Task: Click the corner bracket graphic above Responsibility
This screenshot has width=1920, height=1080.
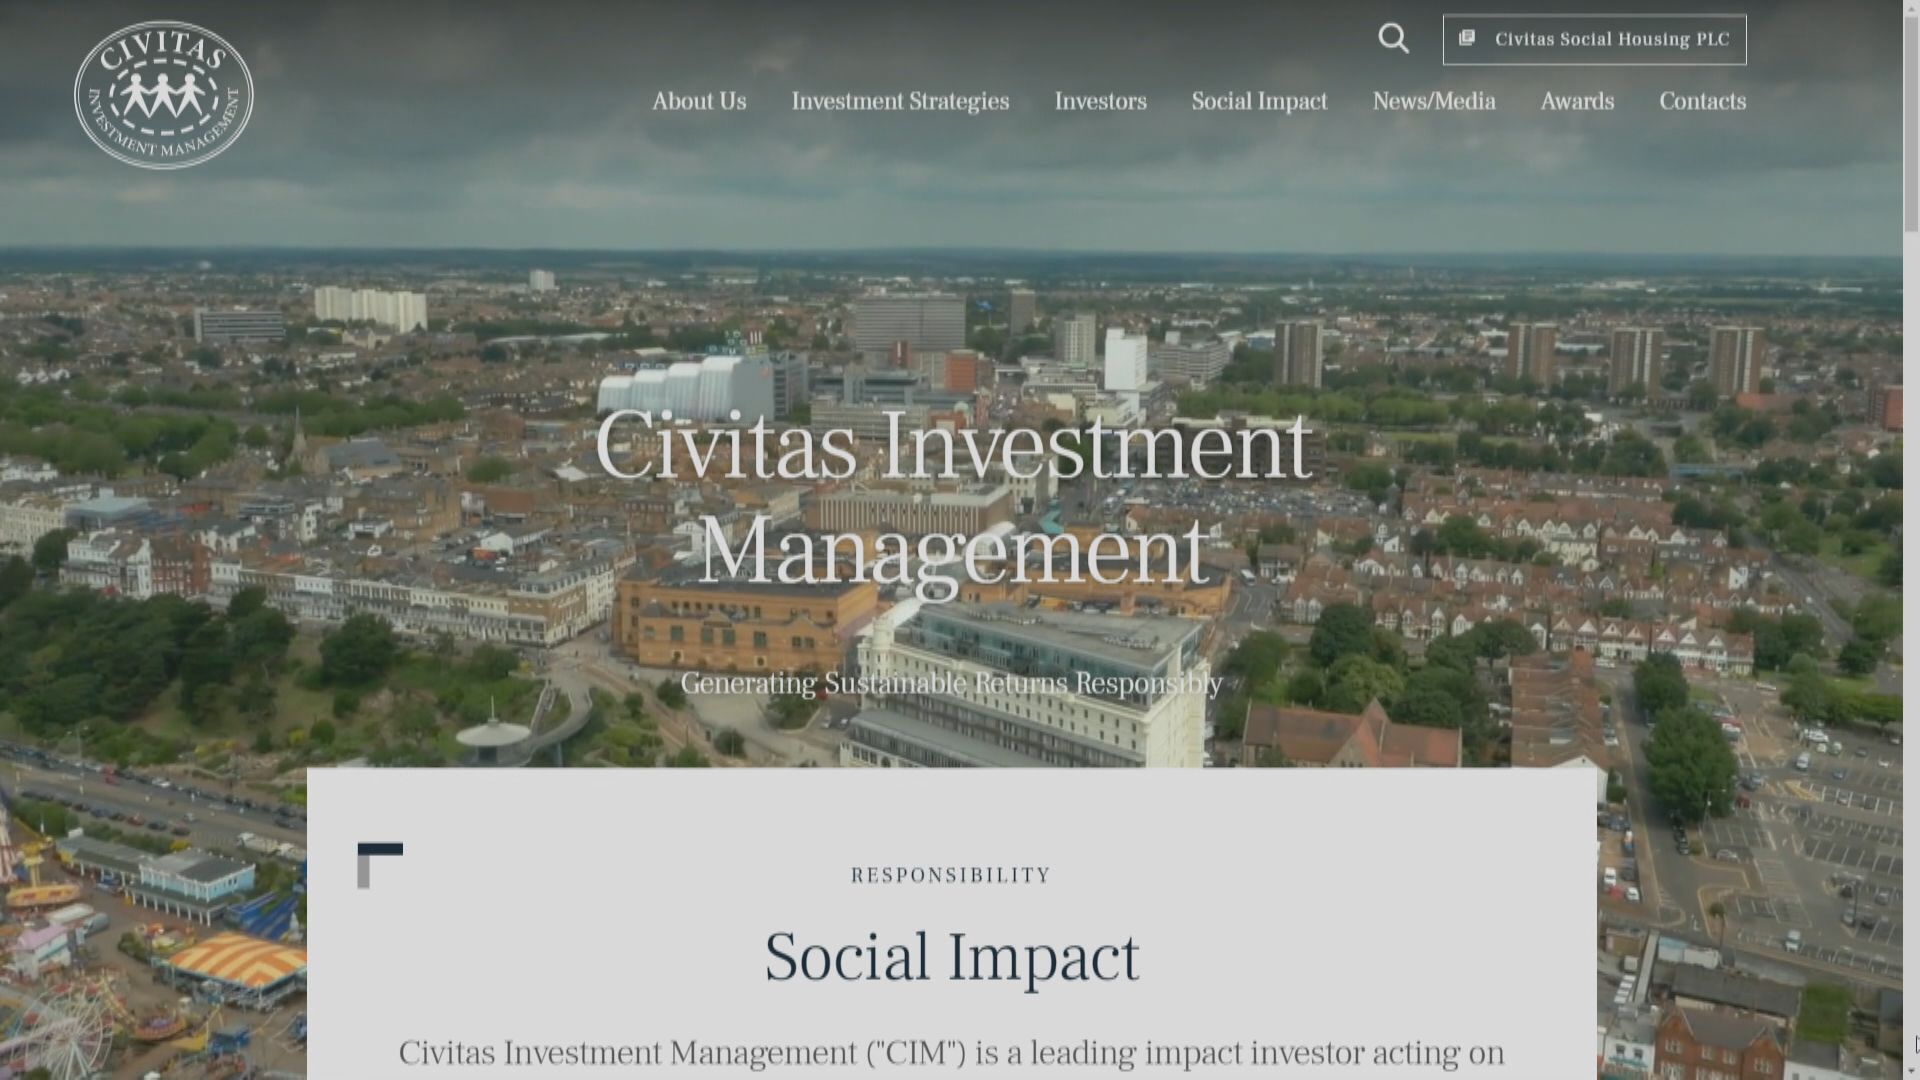Action: [380, 865]
